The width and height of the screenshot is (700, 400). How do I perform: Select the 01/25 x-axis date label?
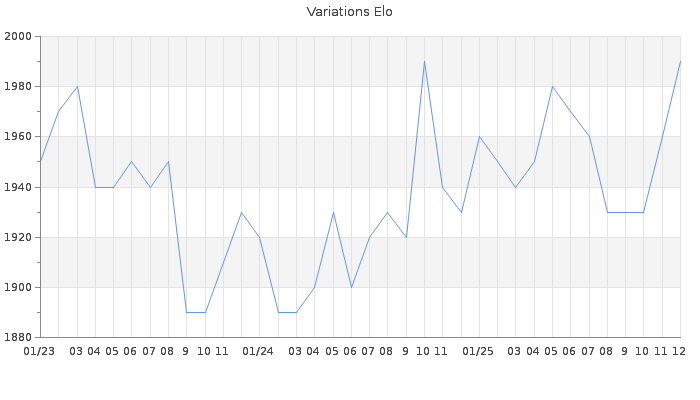click(x=478, y=351)
